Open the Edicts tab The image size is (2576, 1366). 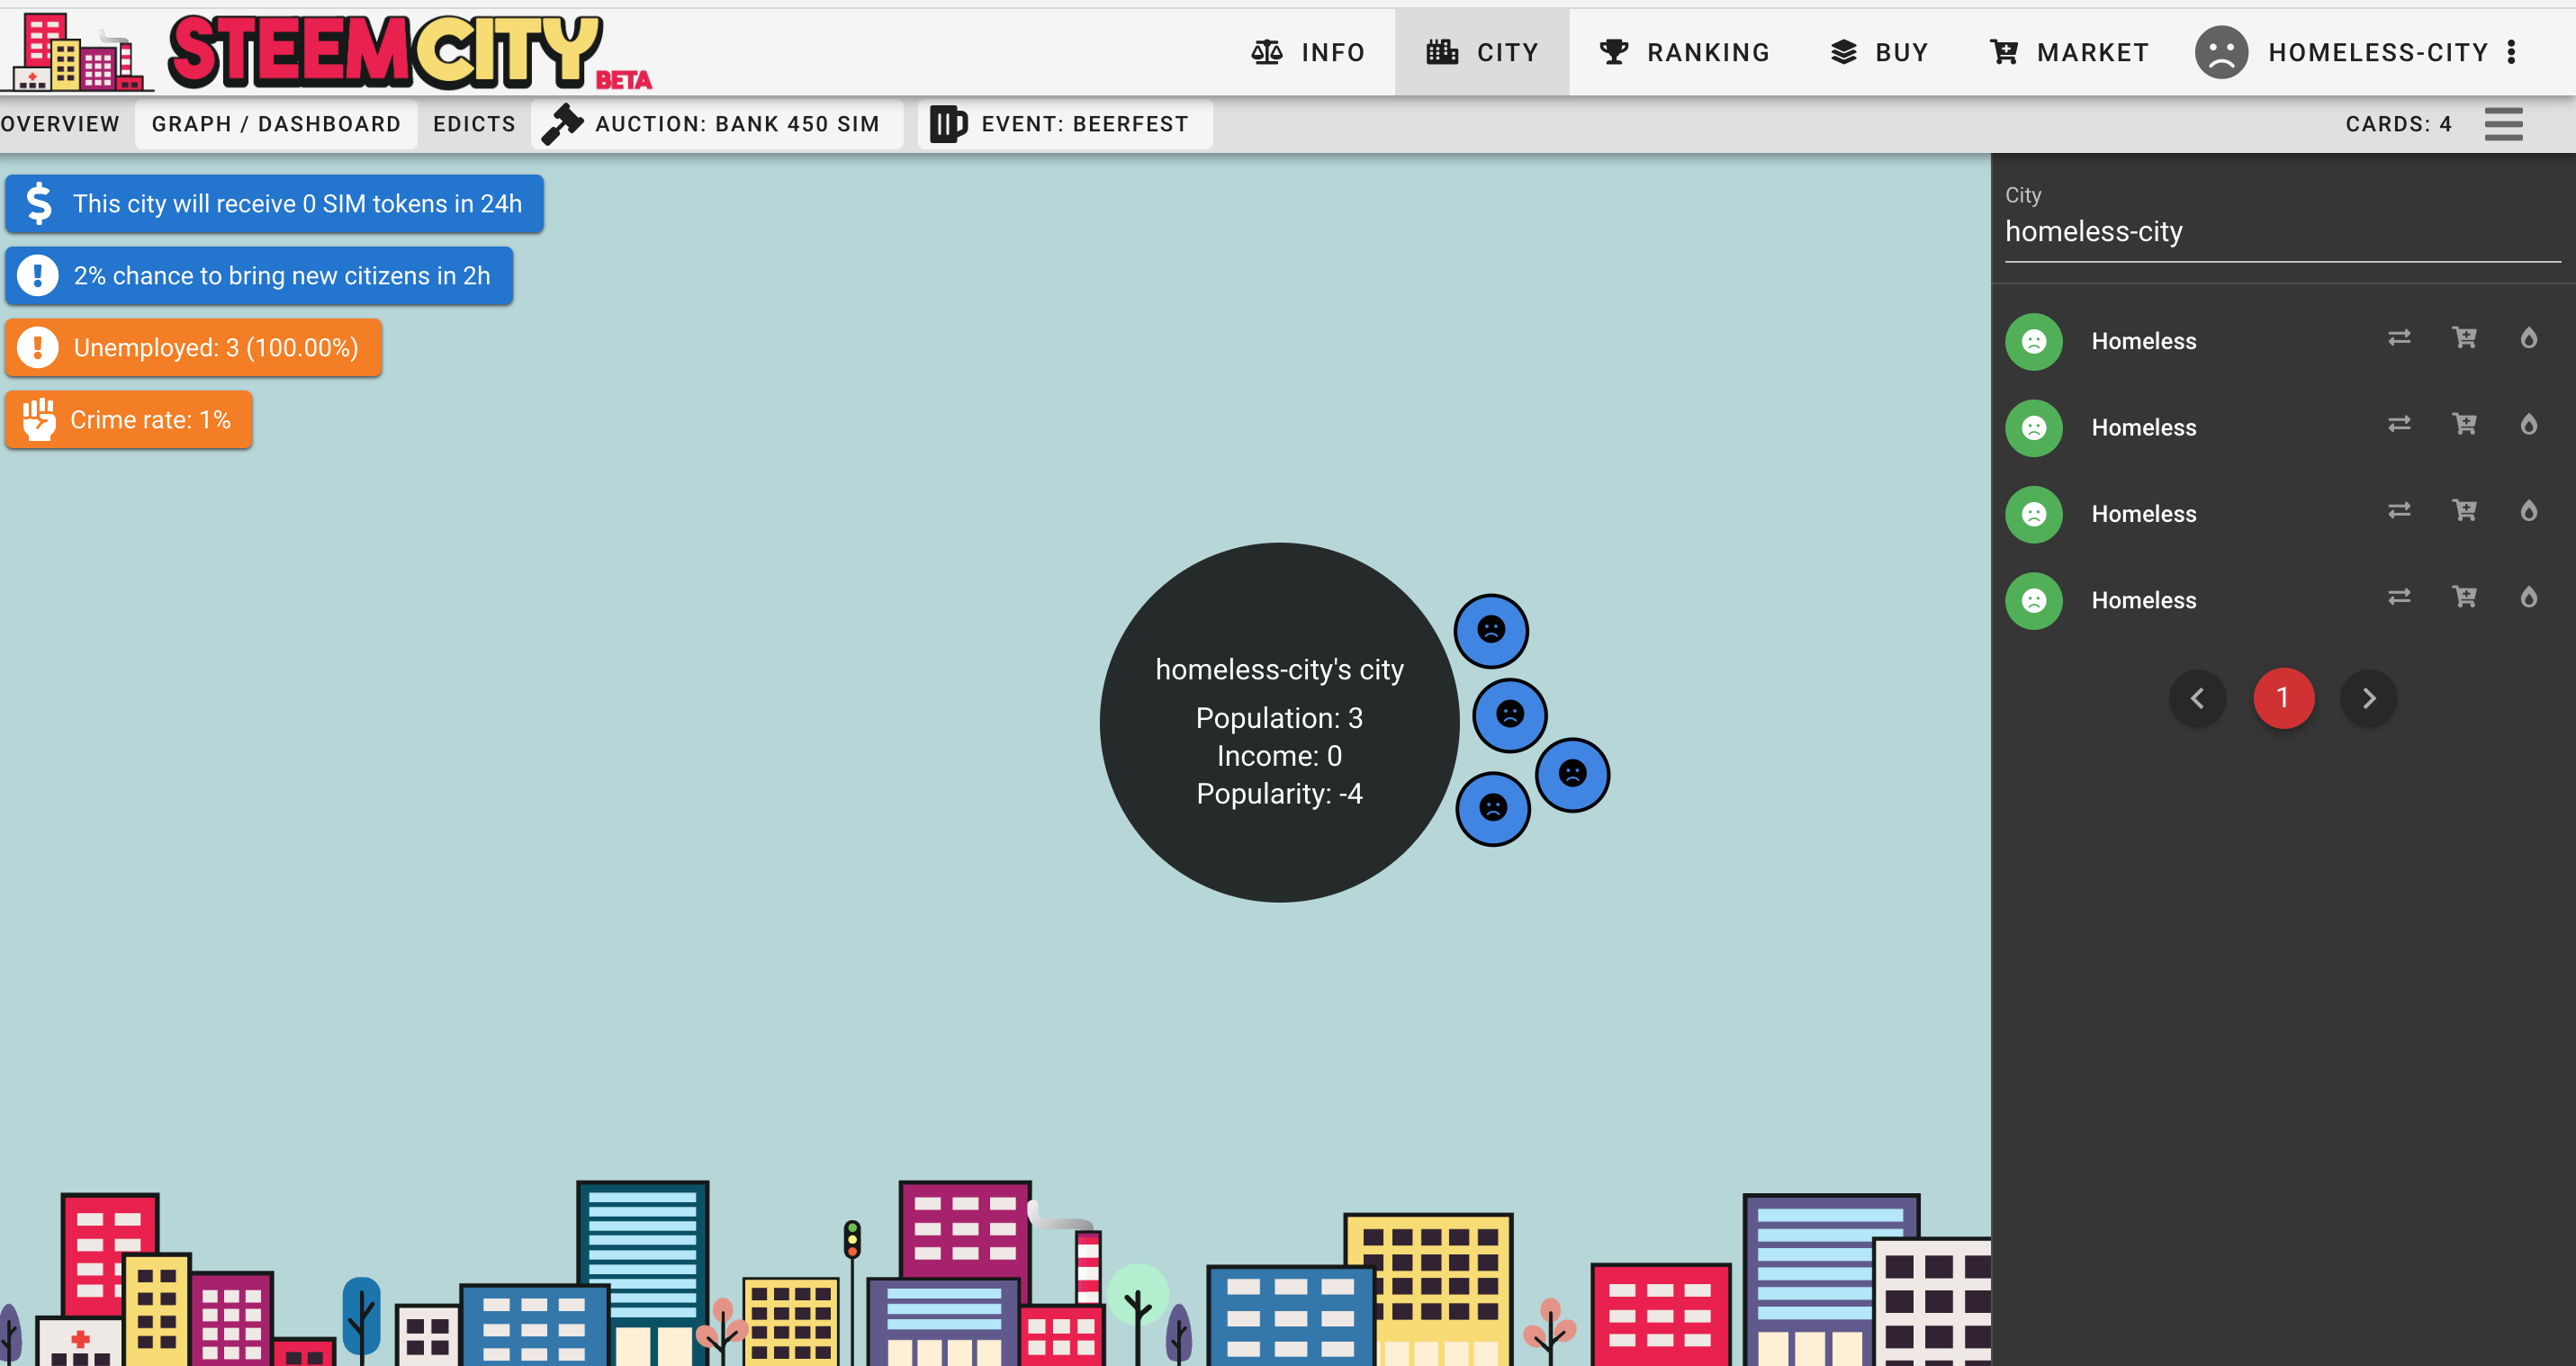[x=474, y=124]
